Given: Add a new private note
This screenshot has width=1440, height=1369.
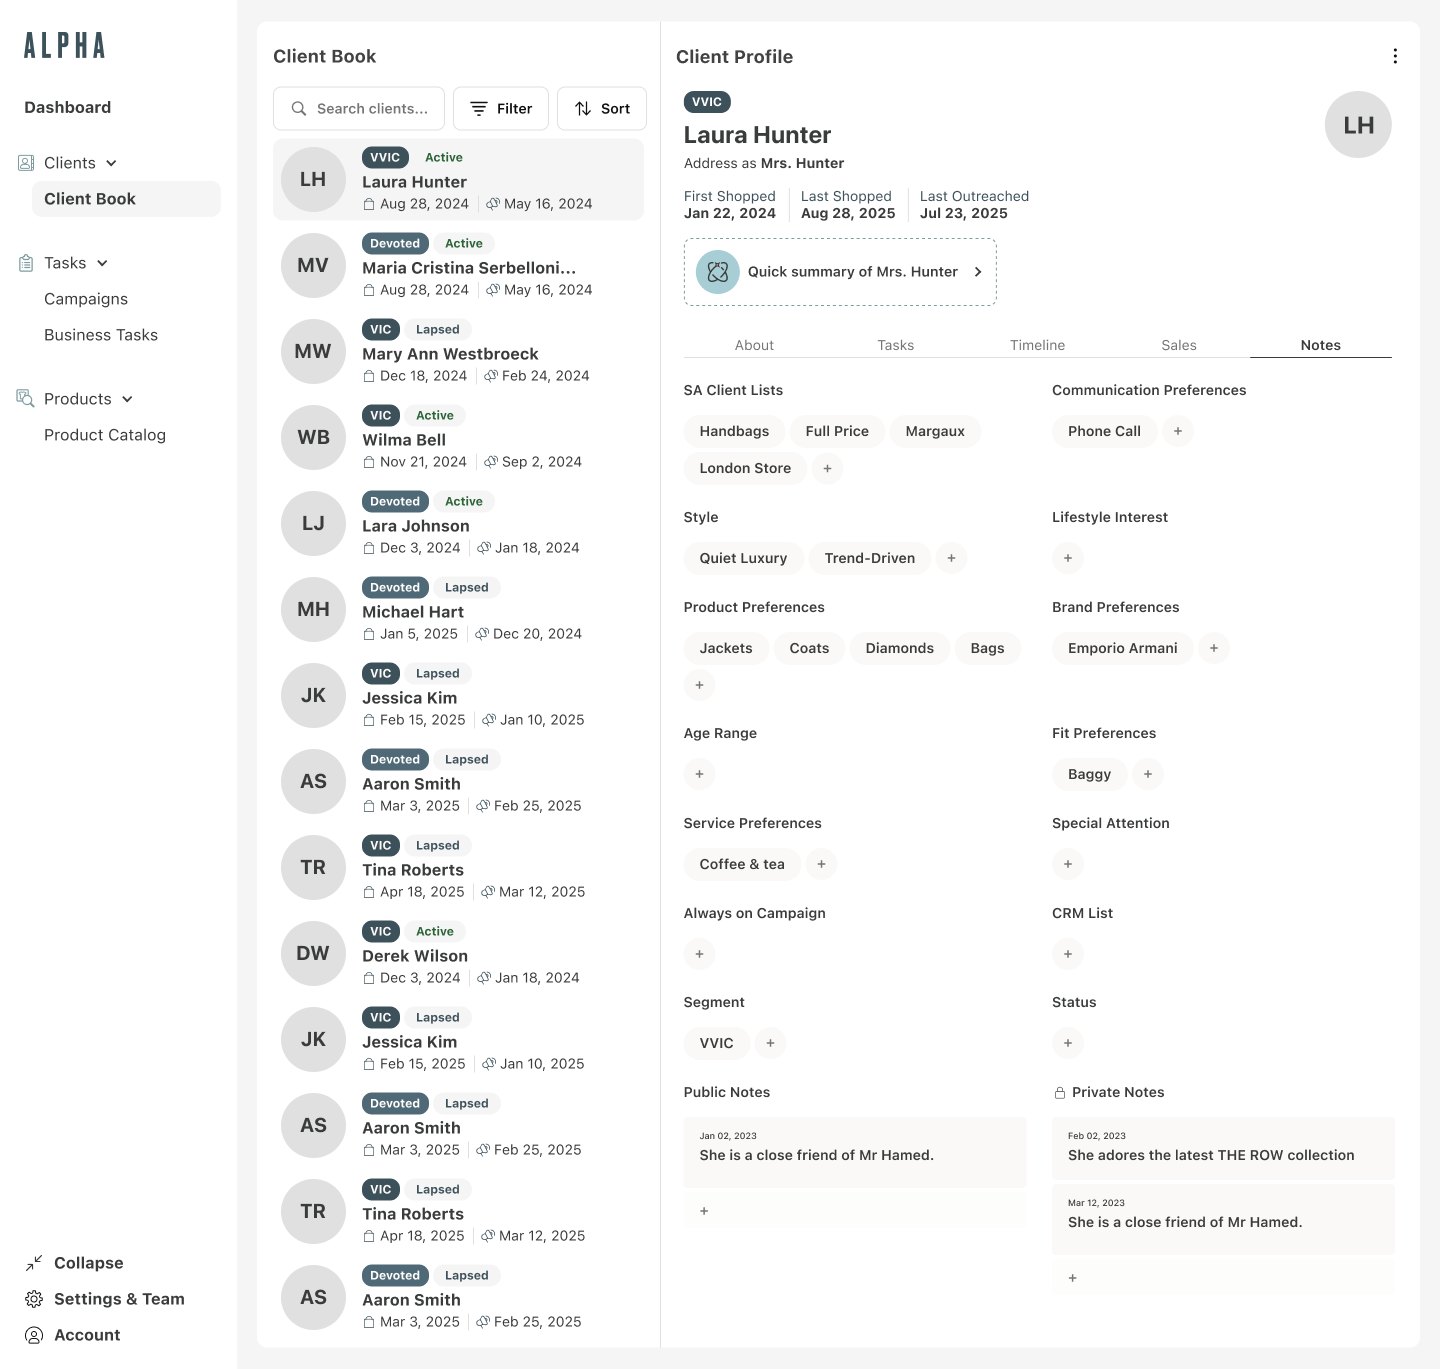Looking at the screenshot, I should pos(1223,1278).
